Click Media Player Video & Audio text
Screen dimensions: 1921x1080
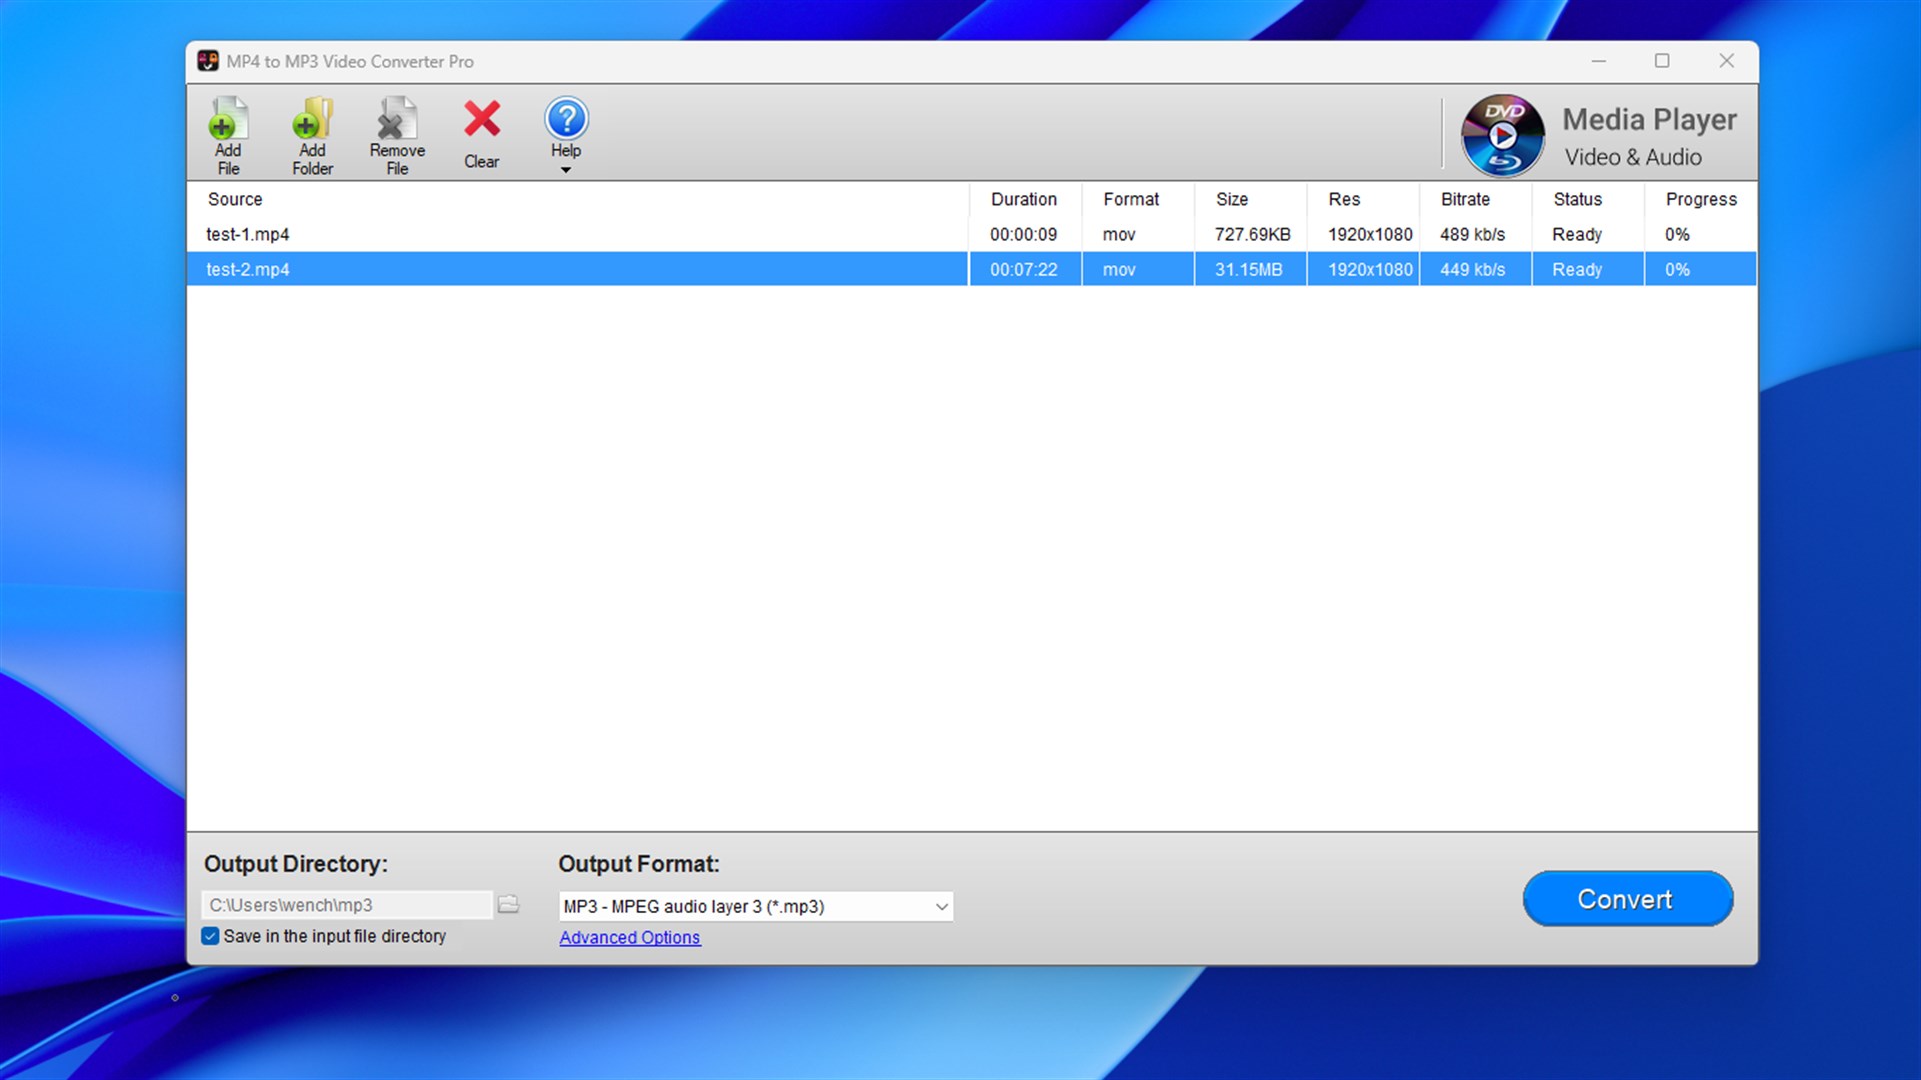coord(1649,136)
